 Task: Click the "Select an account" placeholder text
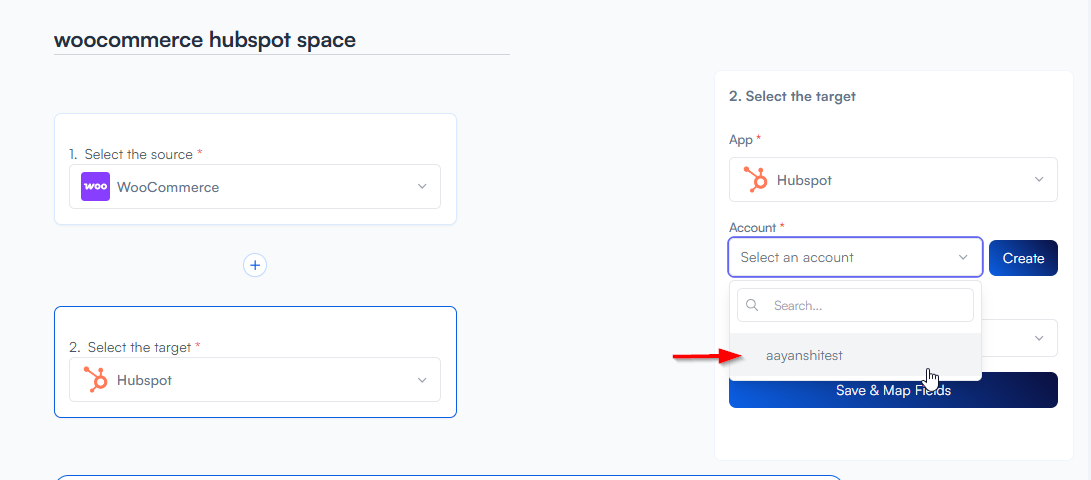pyautogui.click(x=797, y=257)
